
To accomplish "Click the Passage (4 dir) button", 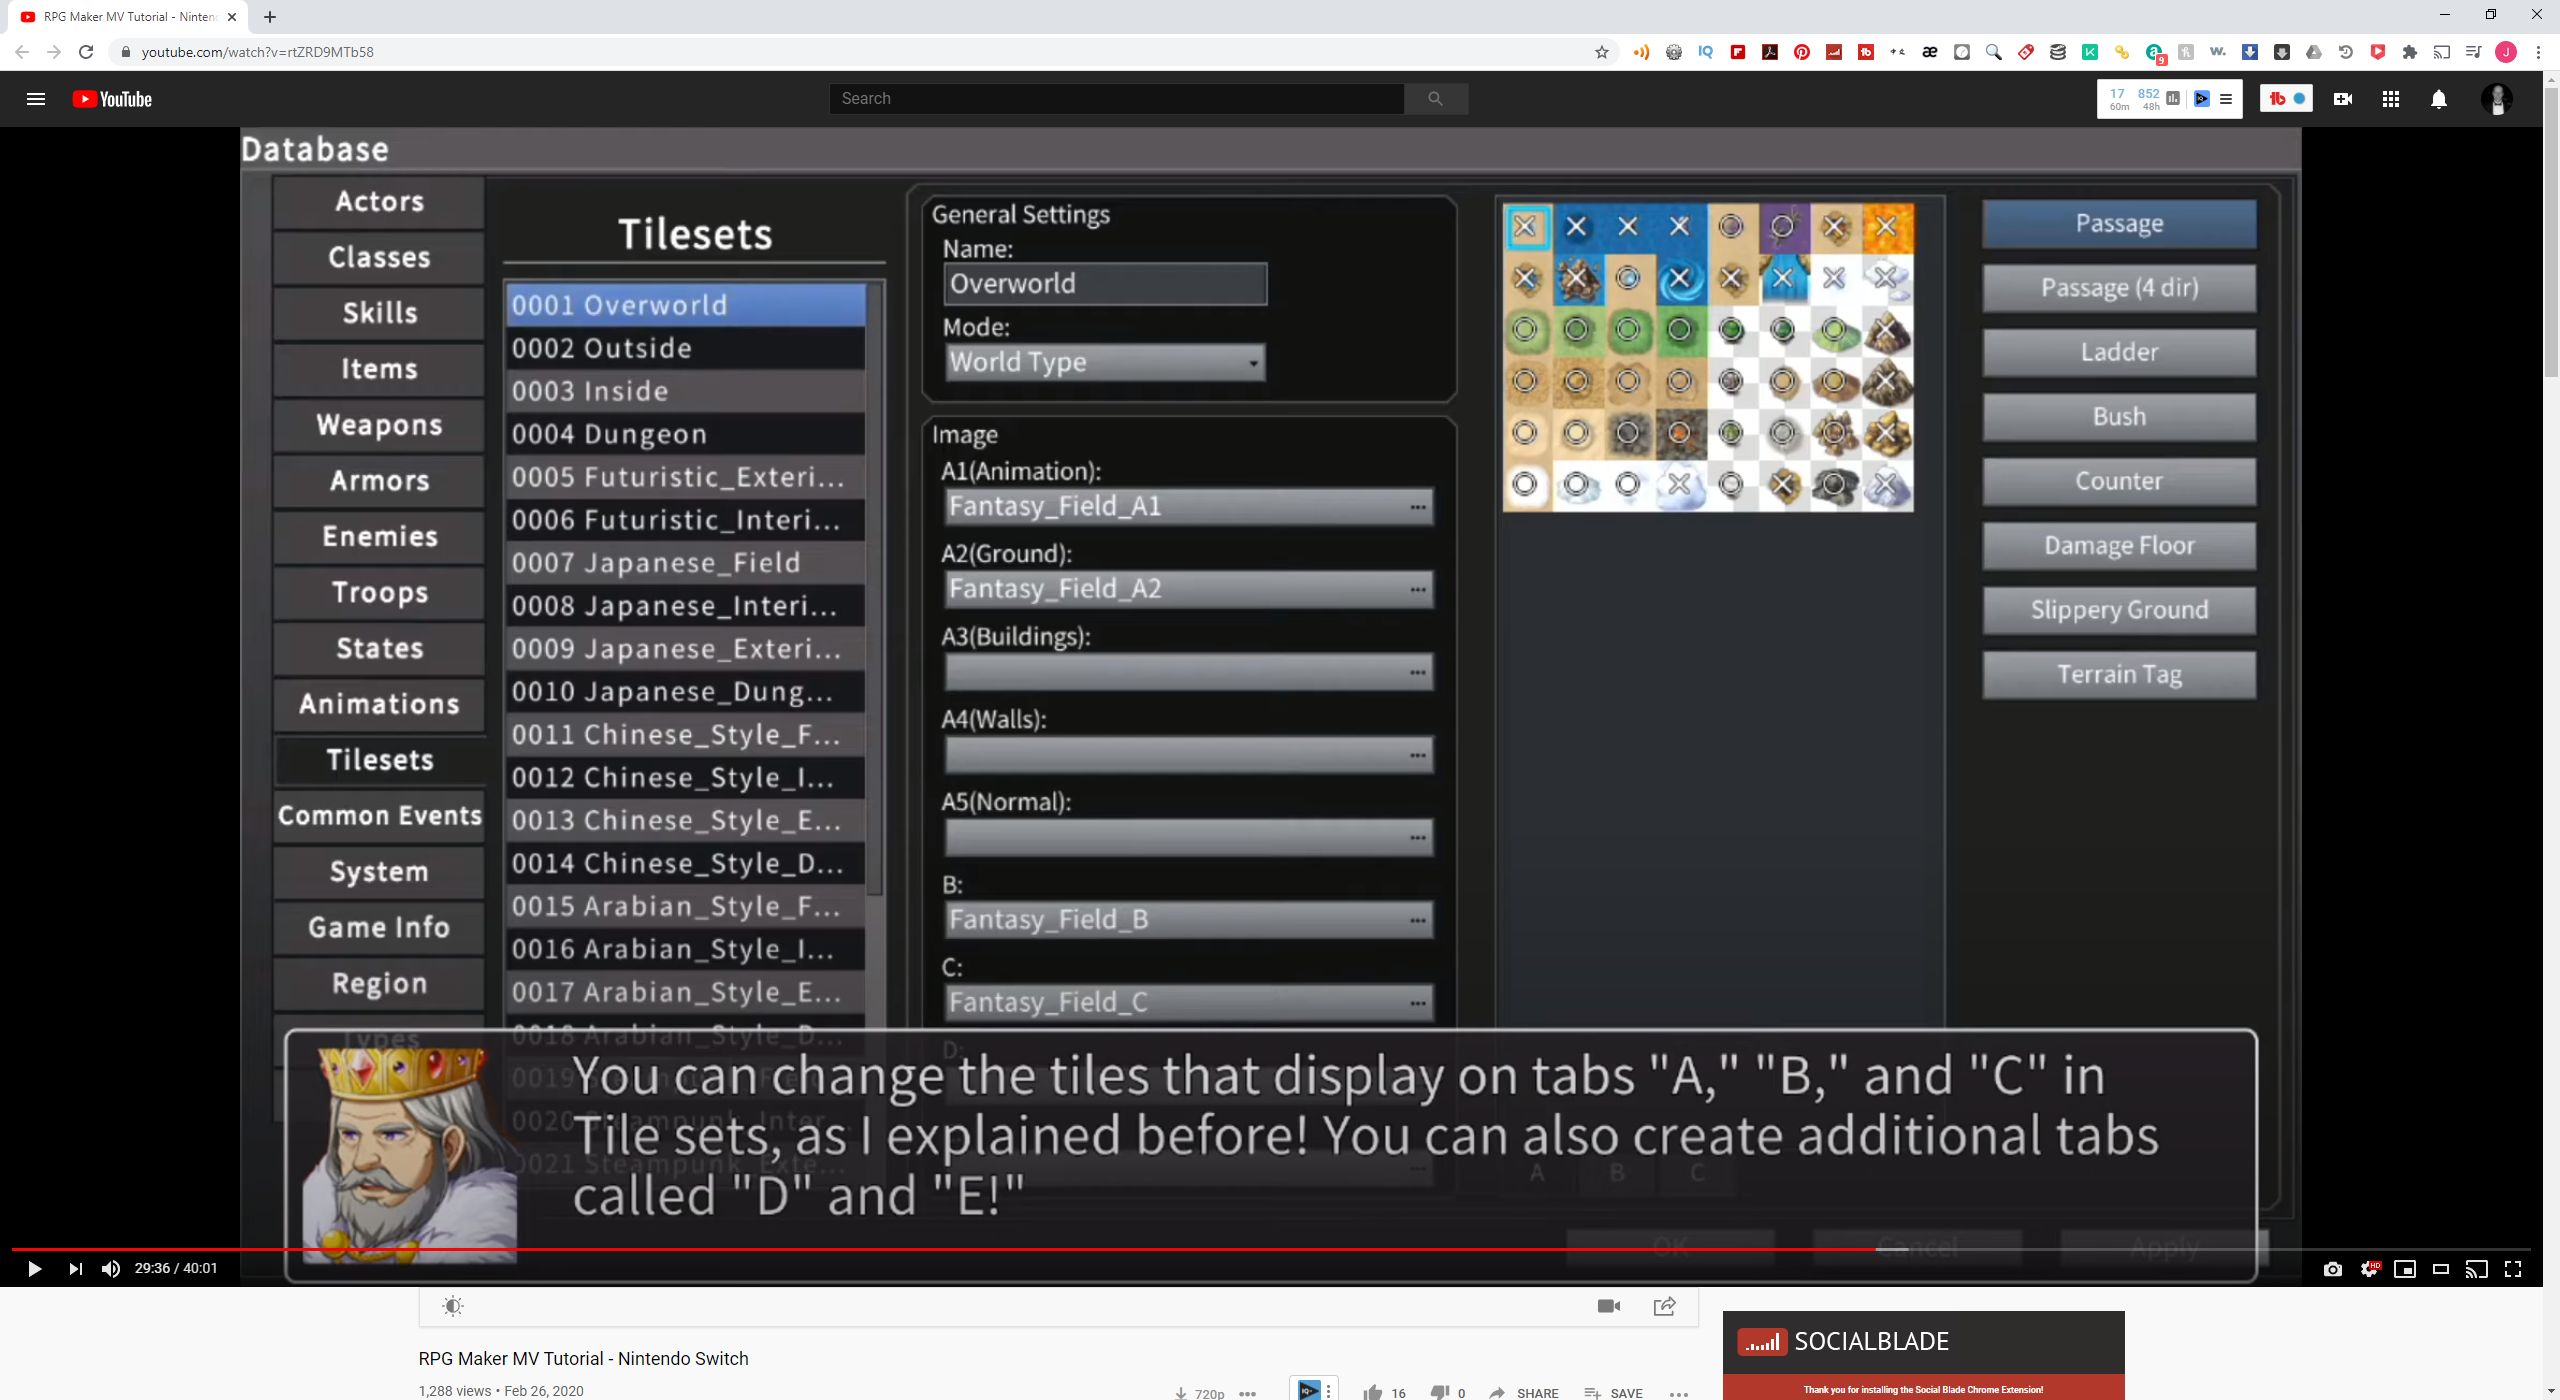I will tap(2119, 288).
